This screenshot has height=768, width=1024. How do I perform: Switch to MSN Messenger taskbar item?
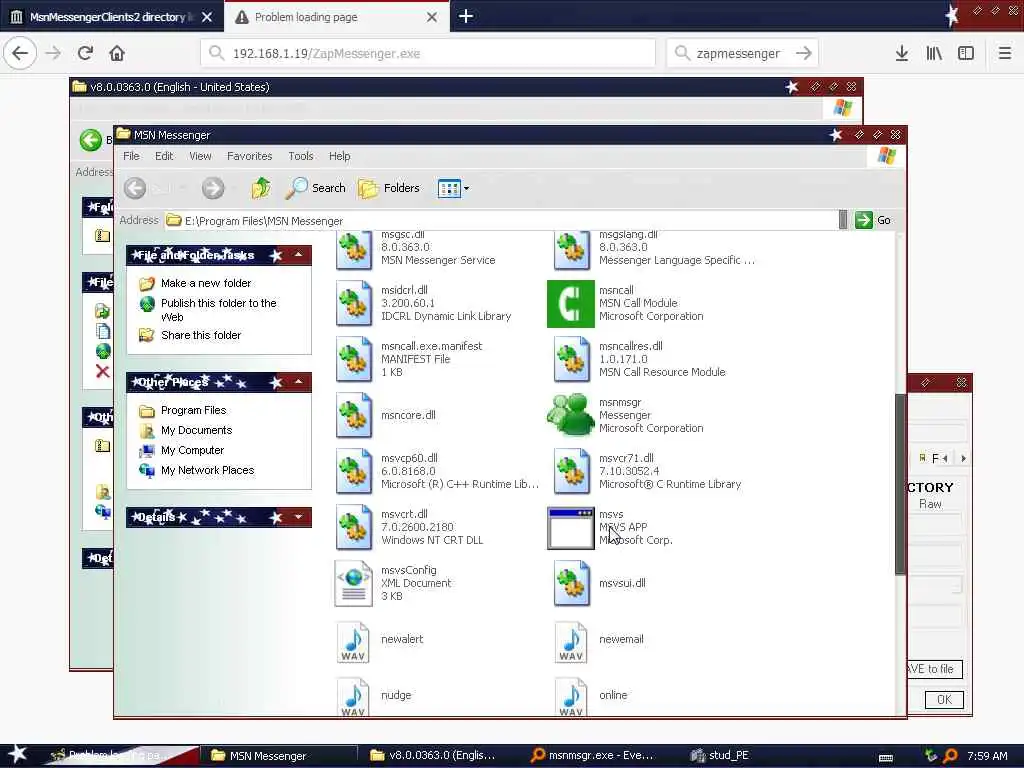click(279, 756)
